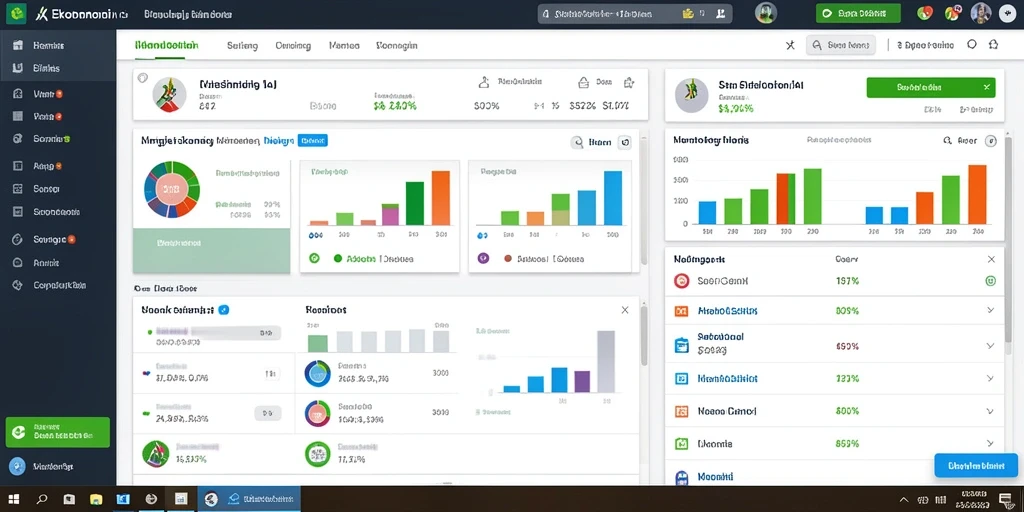Expand the third row chevron in the right list

[990, 345]
